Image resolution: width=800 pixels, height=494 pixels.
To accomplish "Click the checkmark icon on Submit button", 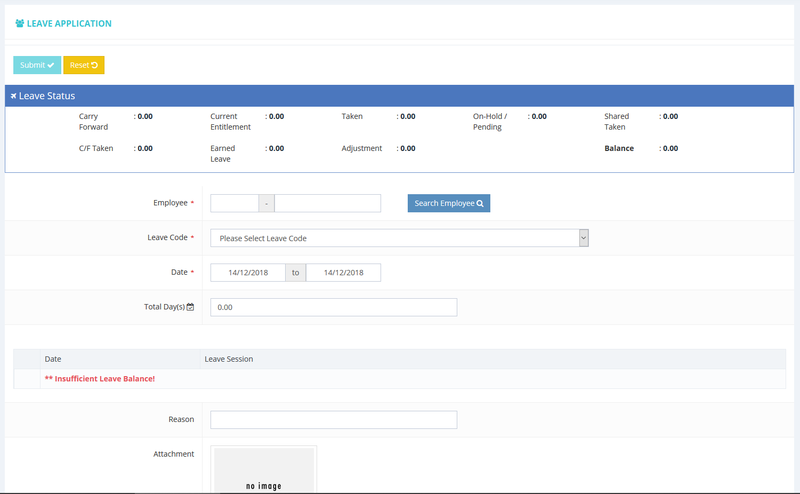I will (x=51, y=65).
